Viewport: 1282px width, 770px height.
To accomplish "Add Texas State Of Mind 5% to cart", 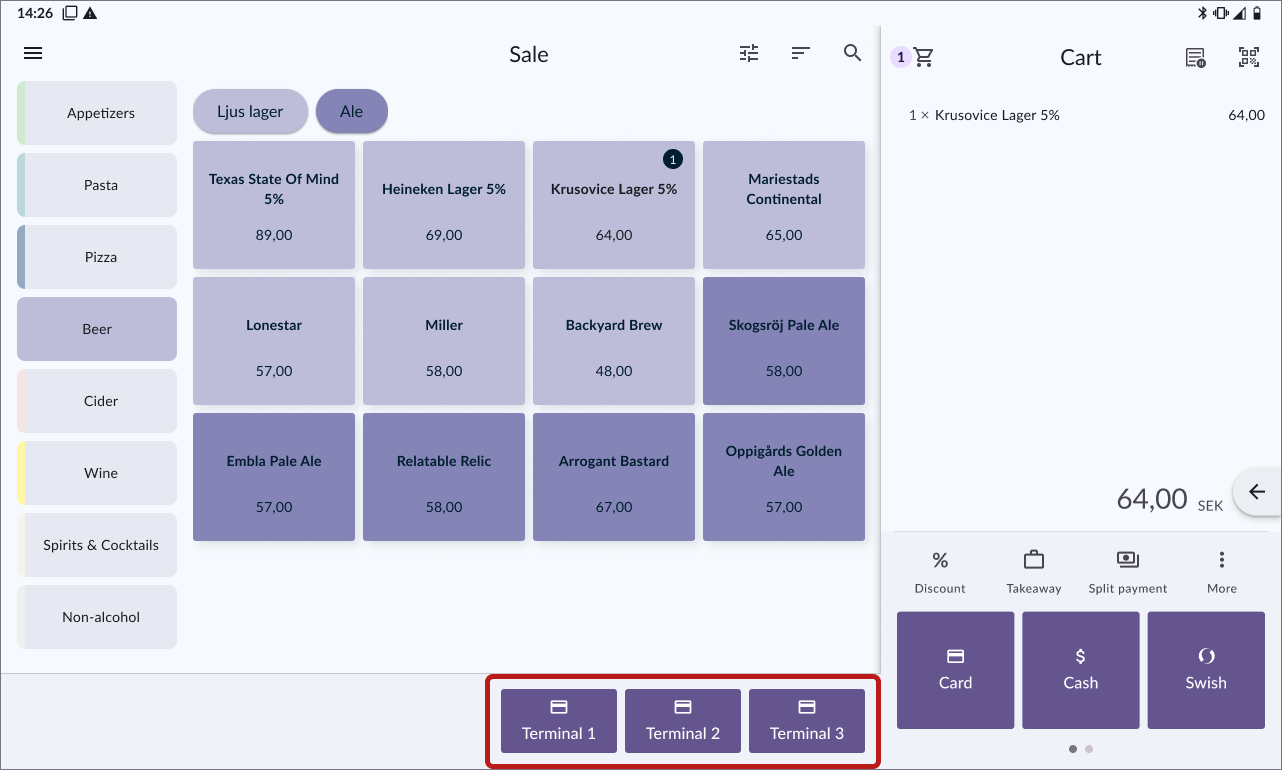I will (274, 205).
